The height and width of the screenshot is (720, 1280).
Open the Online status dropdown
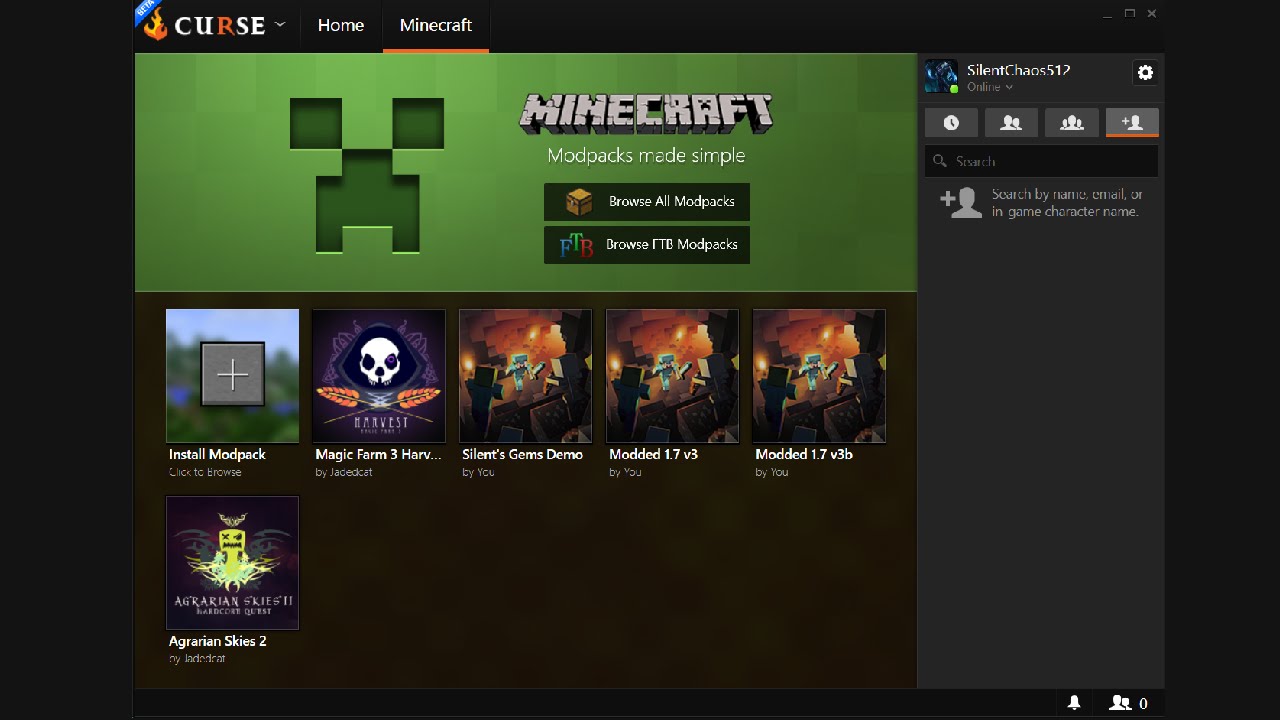(x=990, y=87)
